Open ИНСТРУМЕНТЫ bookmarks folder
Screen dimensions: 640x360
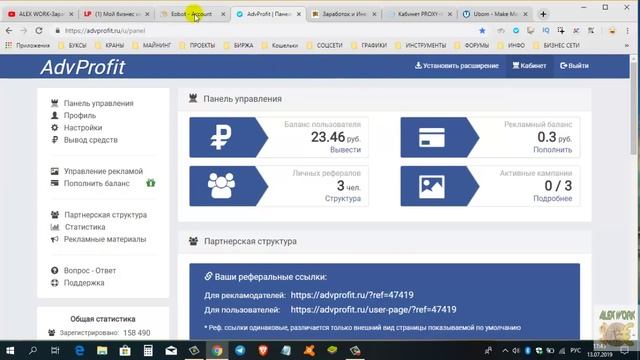coord(420,45)
